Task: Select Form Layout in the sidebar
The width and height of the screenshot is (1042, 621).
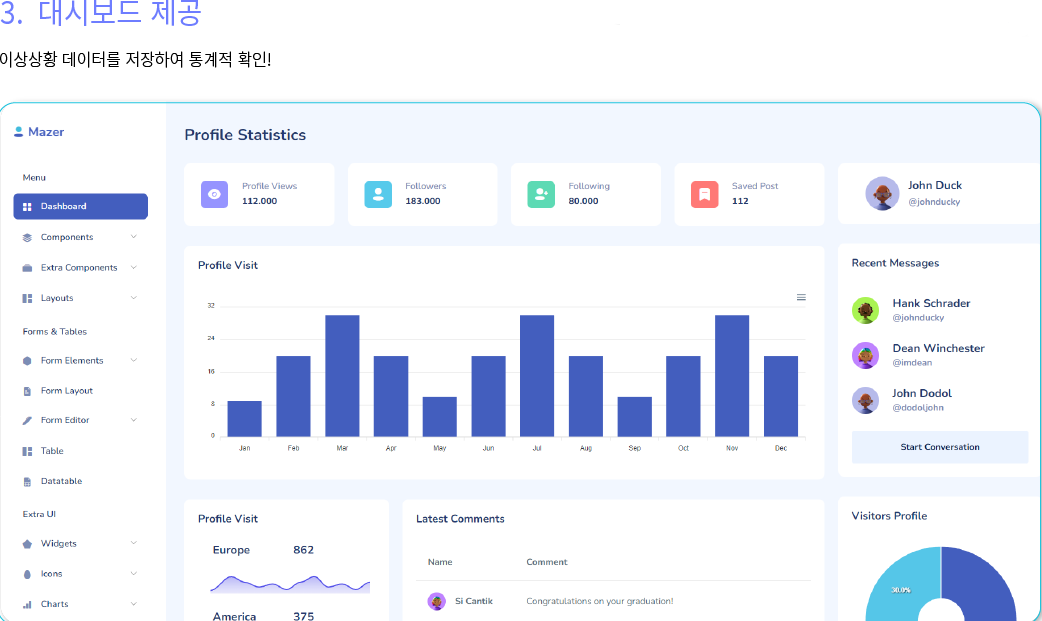Action: point(80,391)
